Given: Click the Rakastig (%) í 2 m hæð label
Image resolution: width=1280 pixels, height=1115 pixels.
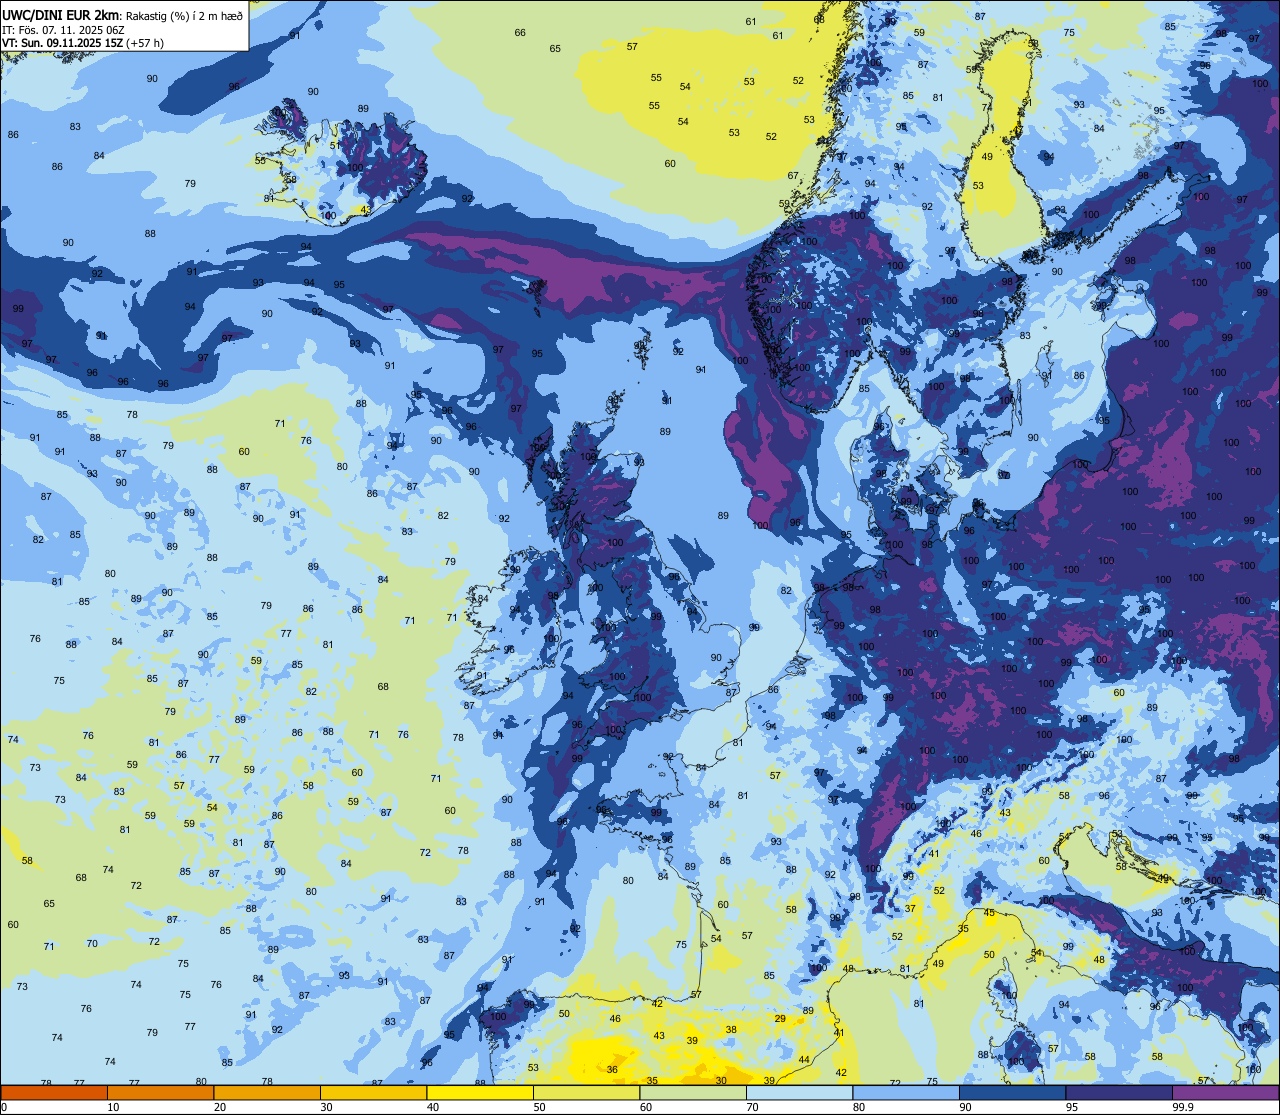Looking at the screenshot, I should [184, 15].
